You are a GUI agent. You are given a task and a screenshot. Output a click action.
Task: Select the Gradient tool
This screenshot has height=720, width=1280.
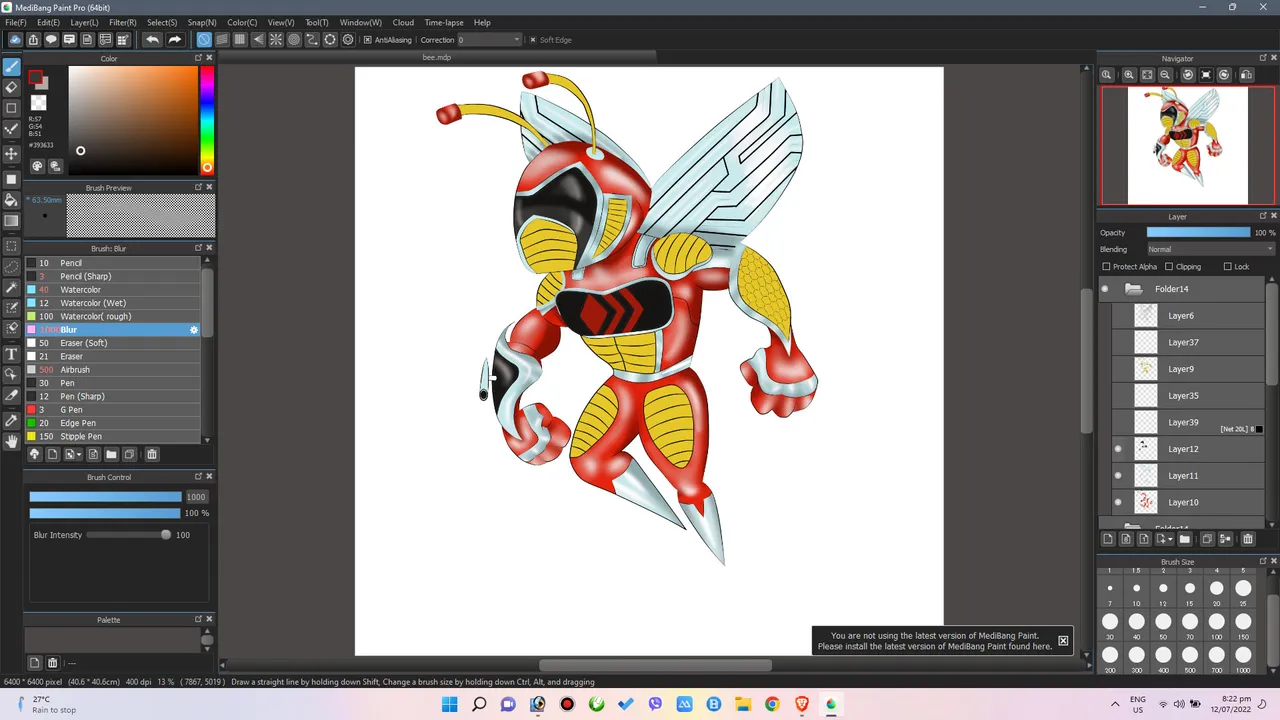(11, 221)
